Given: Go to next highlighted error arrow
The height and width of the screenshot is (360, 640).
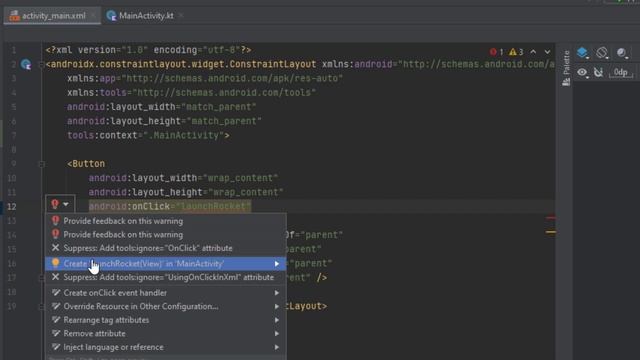Looking at the screenshot, I should tap(547, 52).
